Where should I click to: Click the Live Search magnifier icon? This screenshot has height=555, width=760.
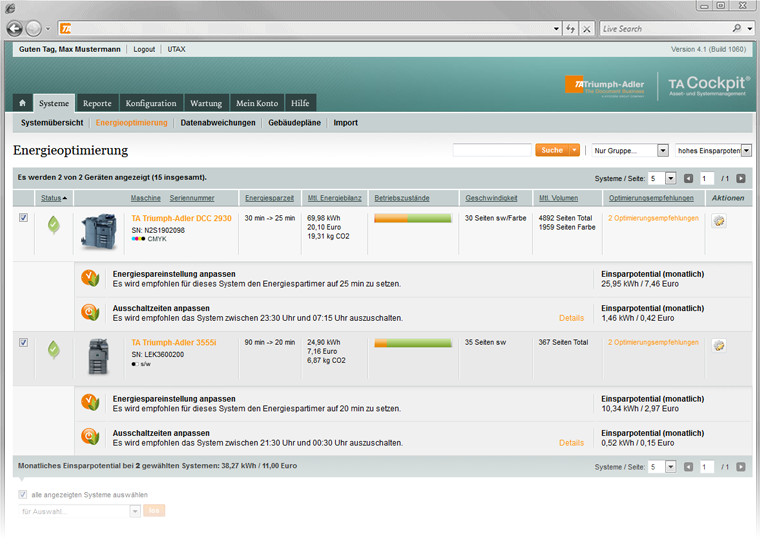(737, 29)
